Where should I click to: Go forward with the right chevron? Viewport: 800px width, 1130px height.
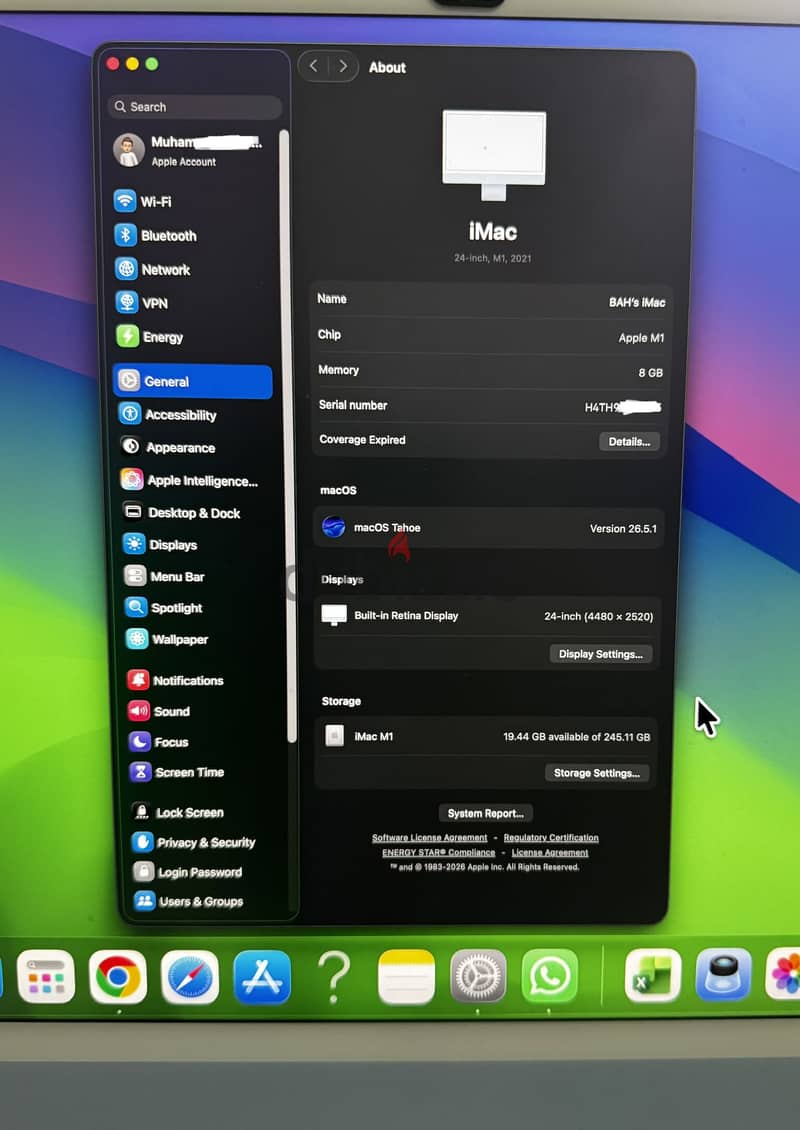[x=344, y=66]
